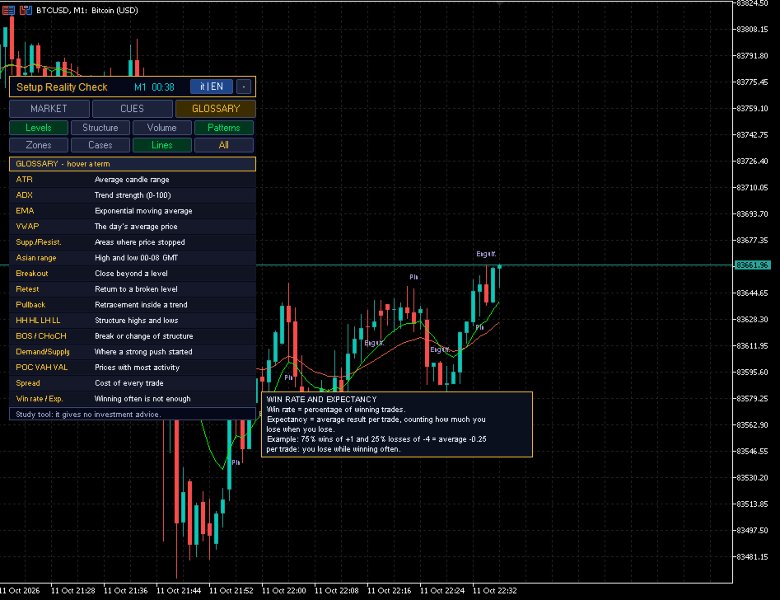Viewport: 780px width, 600px height.
Task: Click the '11 Oct 22:00' time axis label
Action: (x=284, y=591)
